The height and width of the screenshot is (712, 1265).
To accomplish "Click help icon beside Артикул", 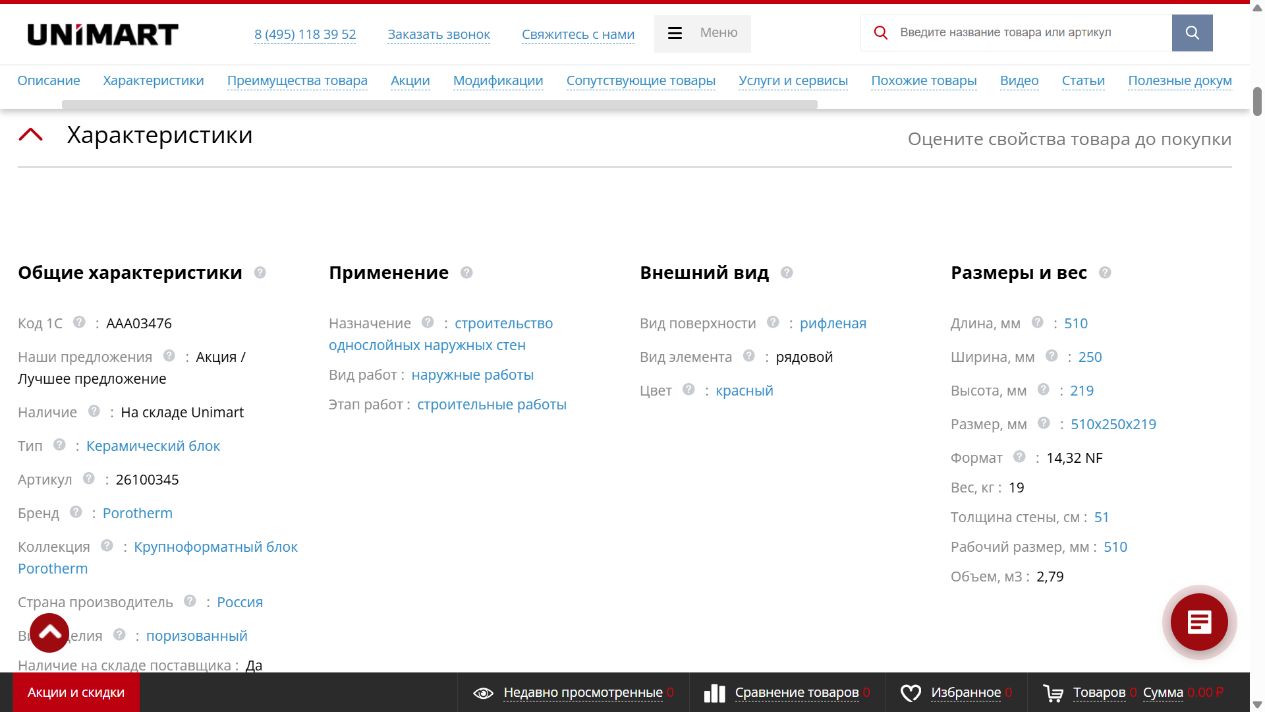I will [89, 479].
